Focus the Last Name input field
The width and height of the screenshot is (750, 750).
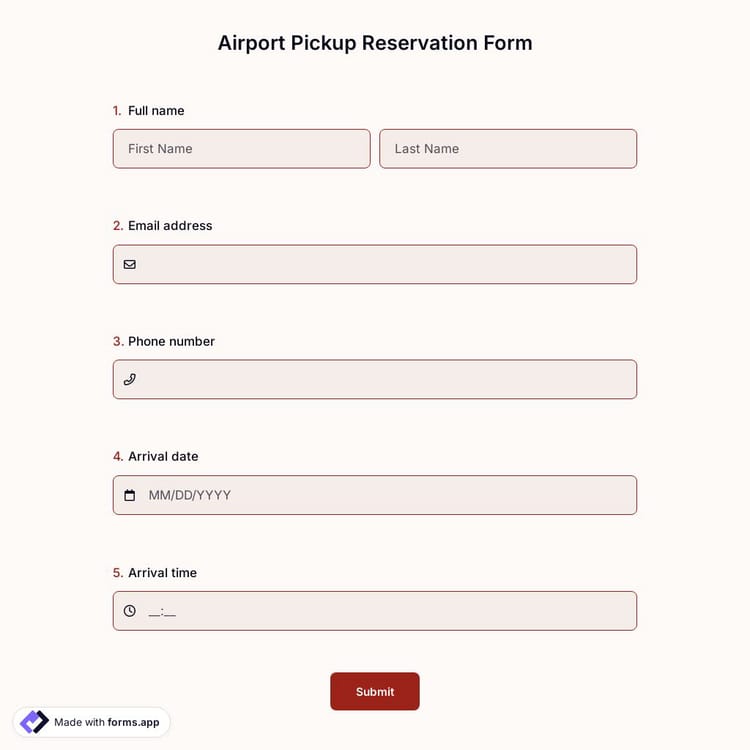[508, 149]
